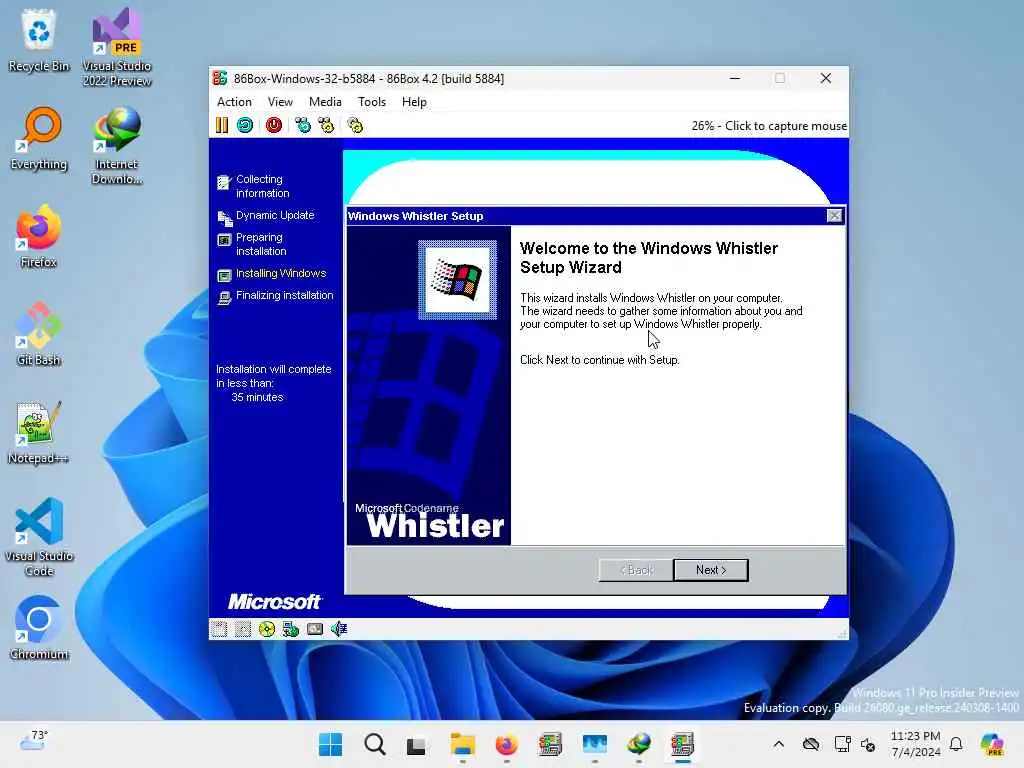Click the red ACPI shutdown power icon
The width and height of the screenshot is (1024, 768).
pos(274,125)
